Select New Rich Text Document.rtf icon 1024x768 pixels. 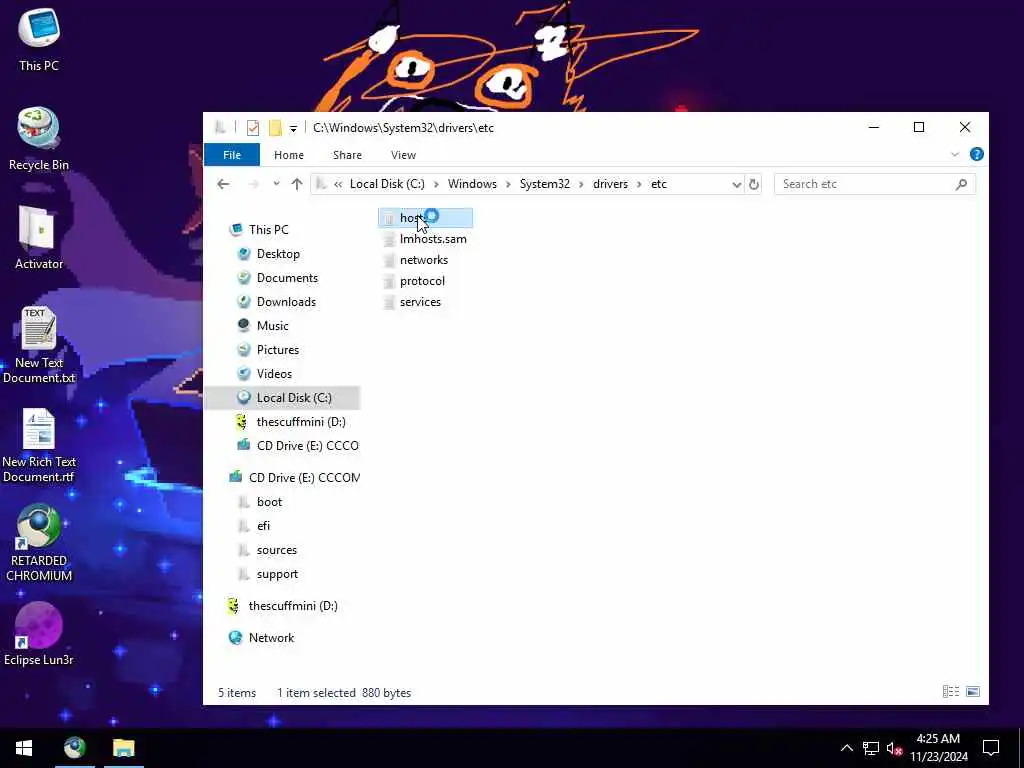[39, 445]
